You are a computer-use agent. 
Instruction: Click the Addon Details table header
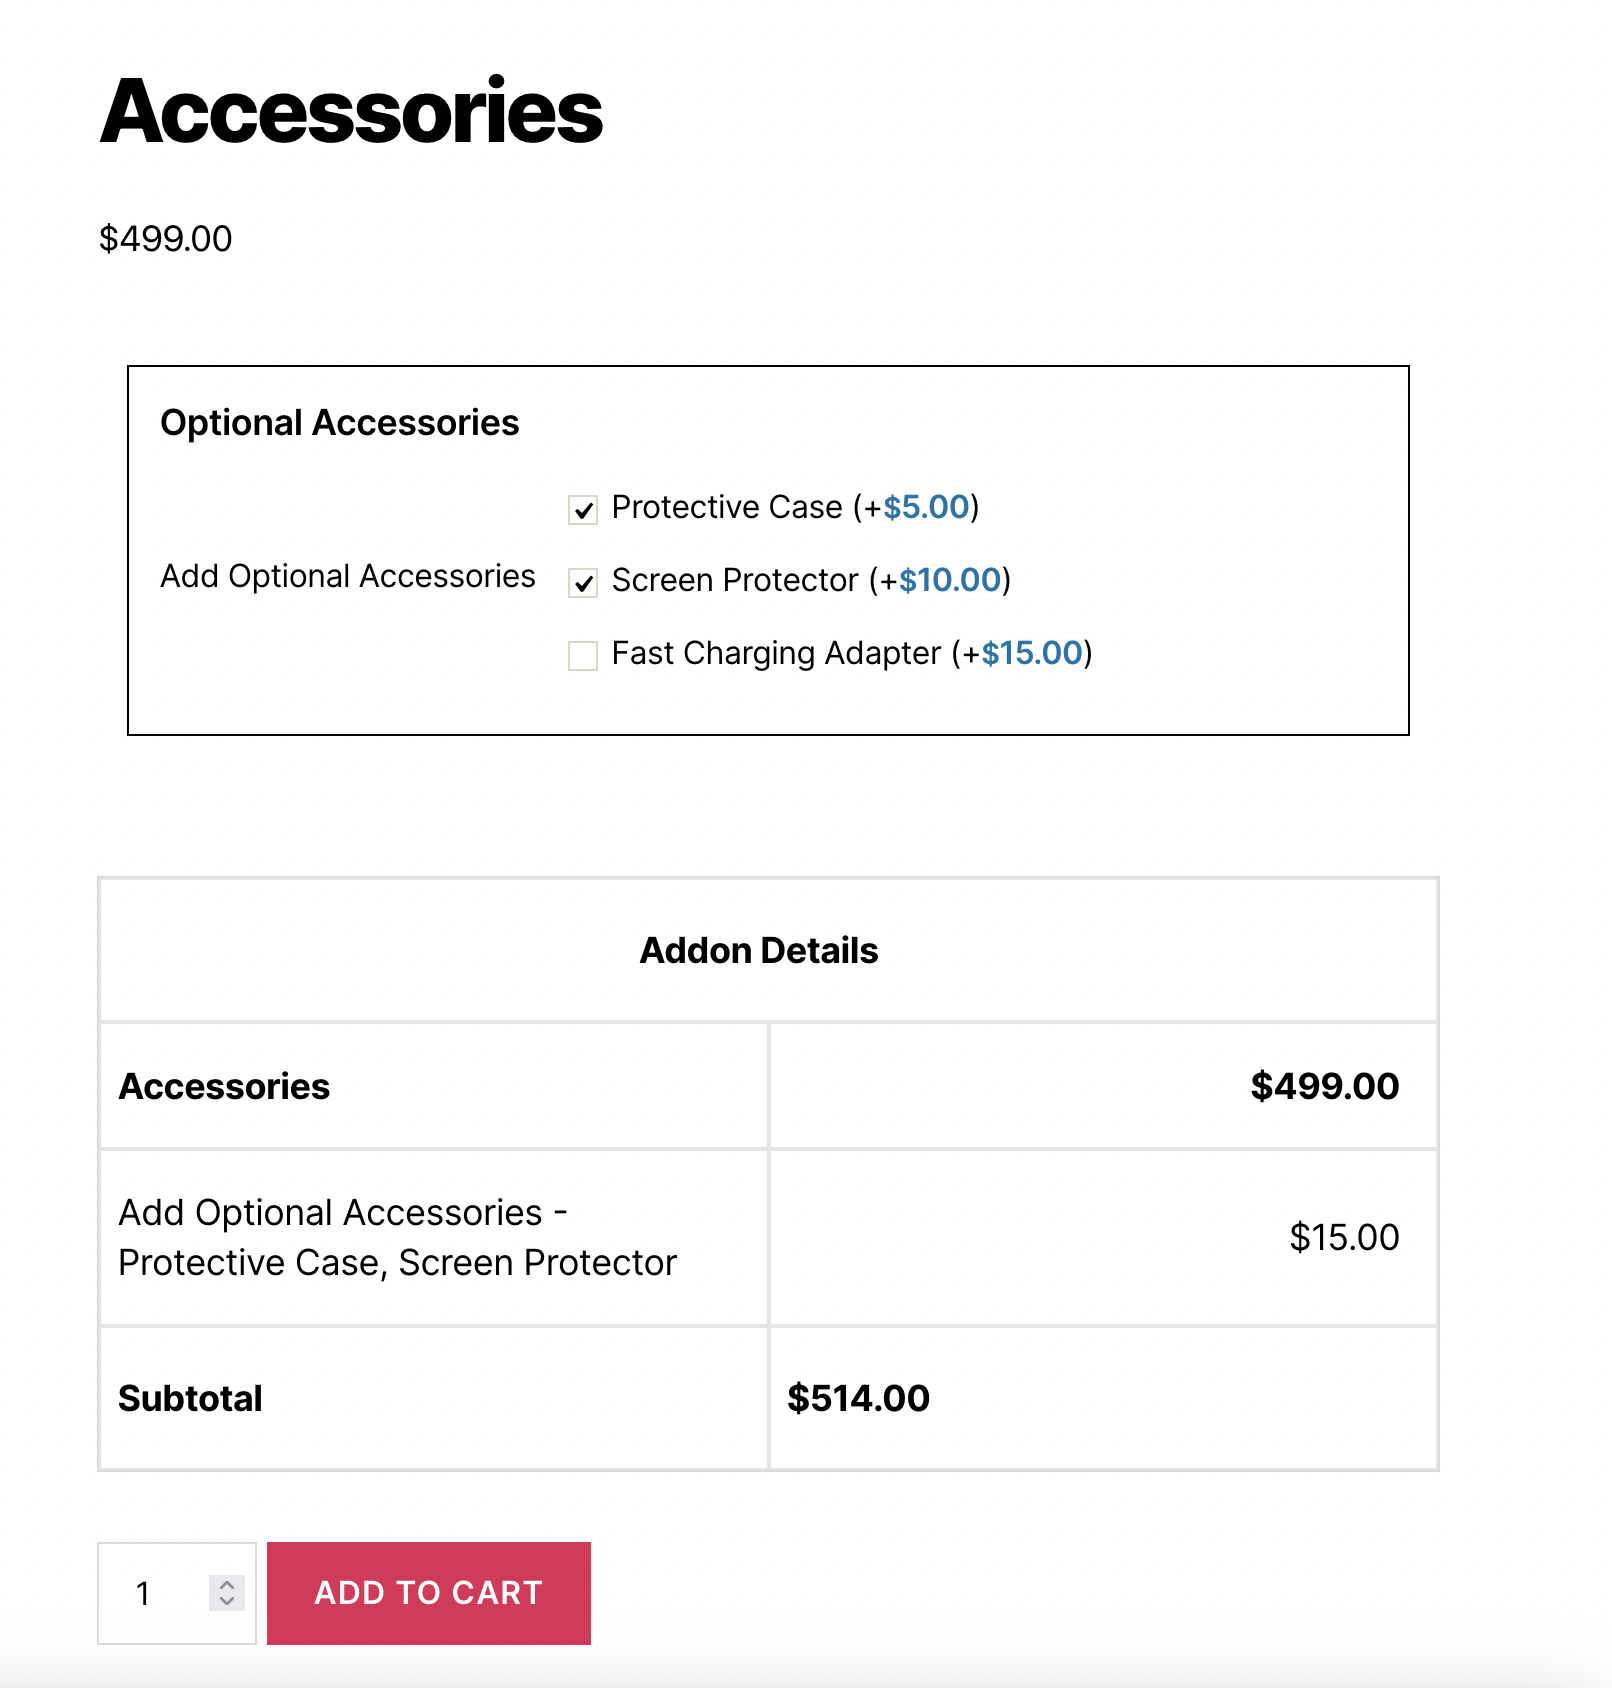click(759, 951)
